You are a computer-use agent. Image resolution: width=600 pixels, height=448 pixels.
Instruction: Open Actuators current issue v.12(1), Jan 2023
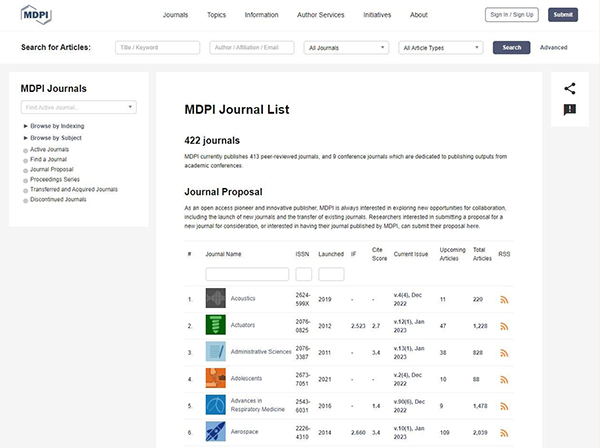click(409, 326)
